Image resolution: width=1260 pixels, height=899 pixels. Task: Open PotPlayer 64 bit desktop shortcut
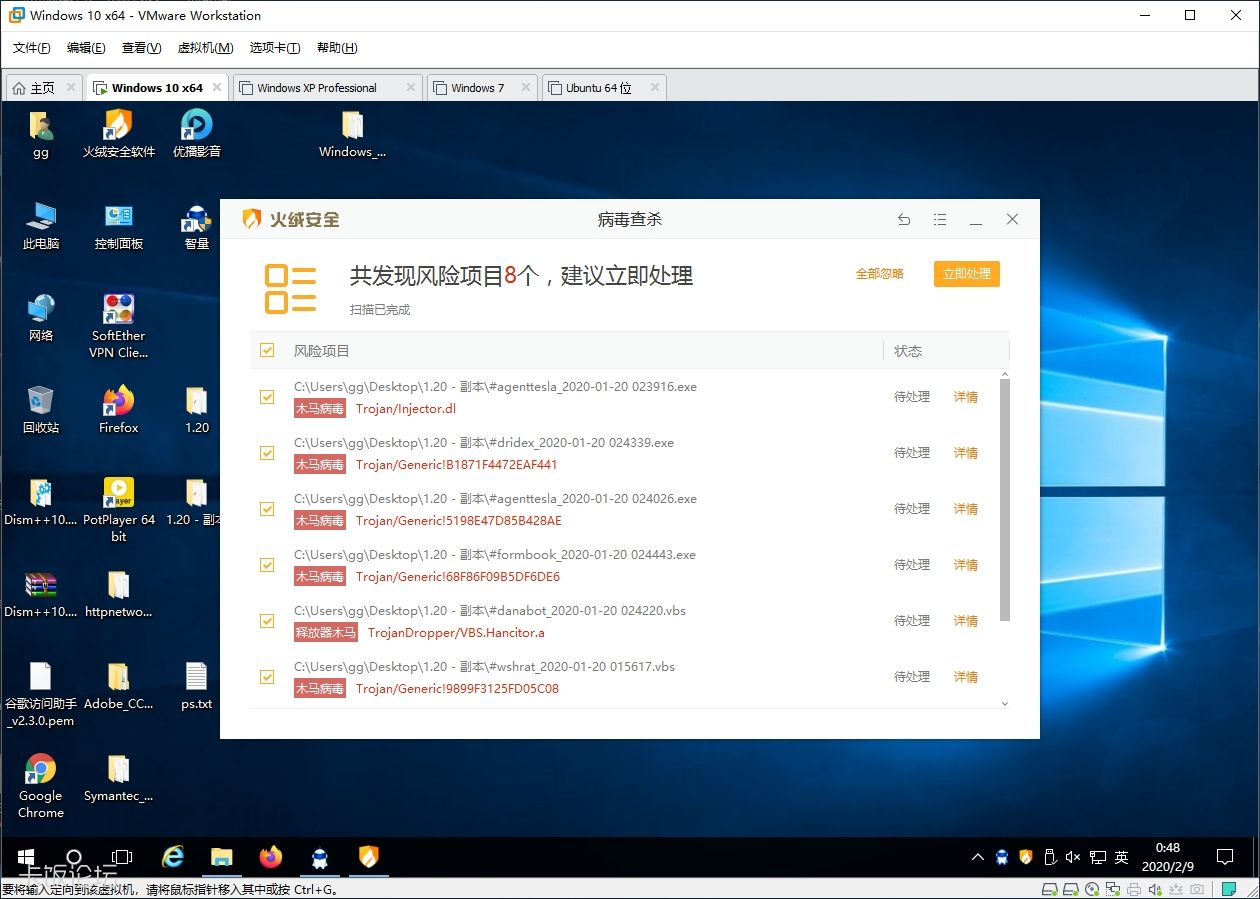point(119,494)
